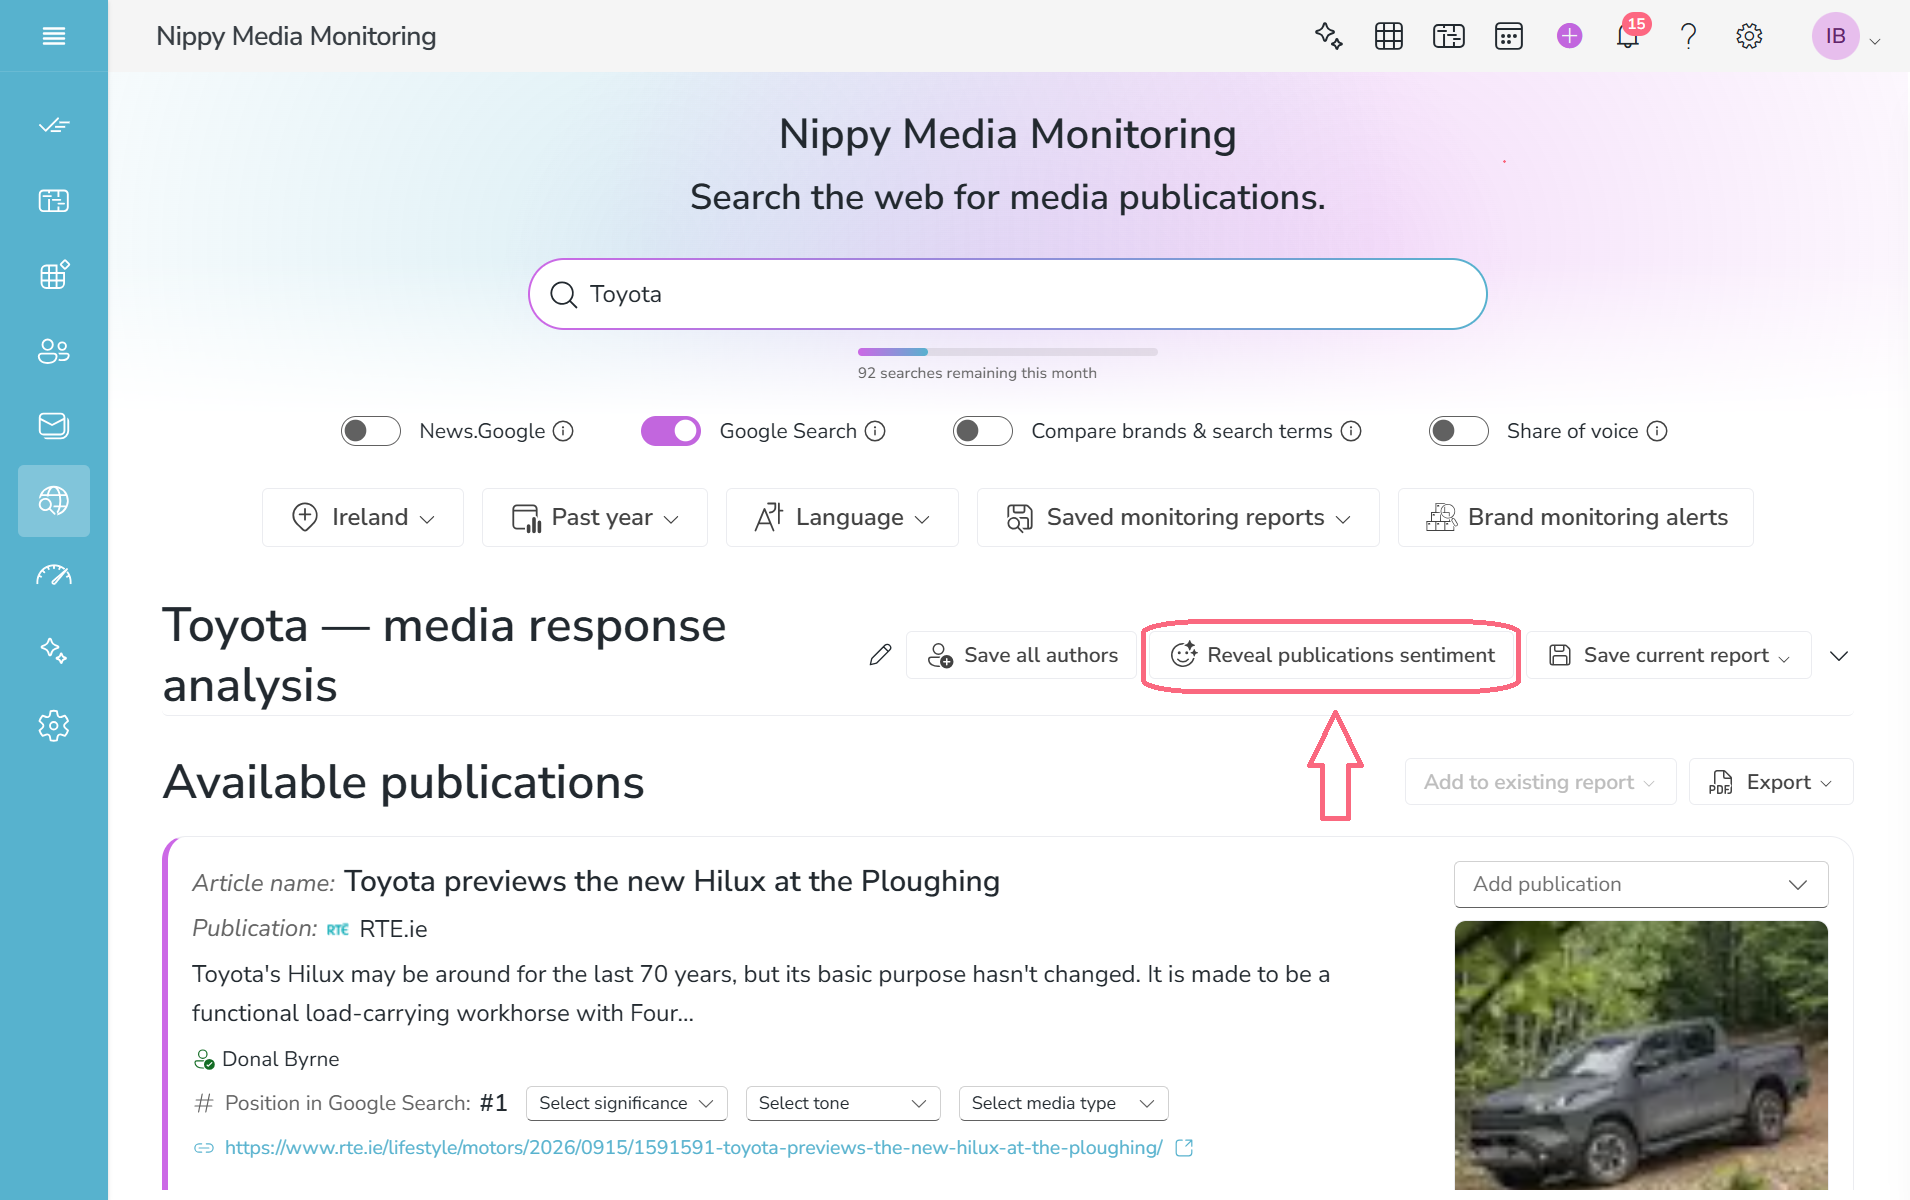
Task: Open the rte.ie Hilux article link
Action: click(x=693, y=1148)
